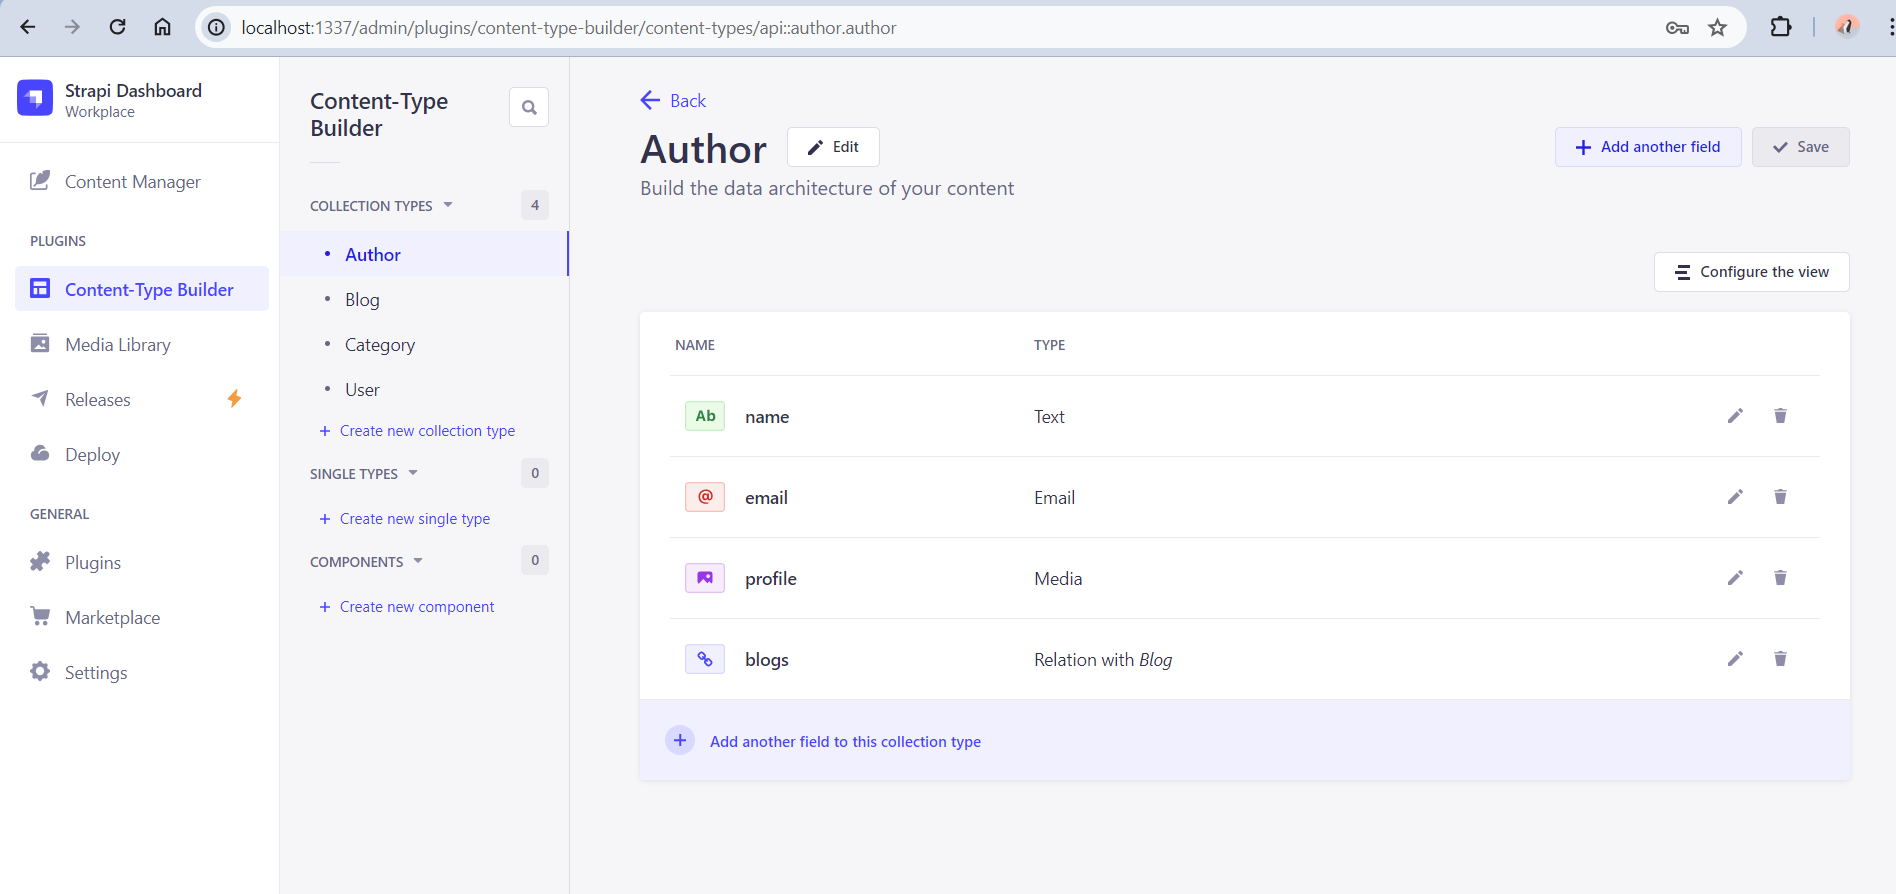Click the Media type icon for profile
Image resolution: width=1896 pixels, height=894 pixels.
[705, 578]
